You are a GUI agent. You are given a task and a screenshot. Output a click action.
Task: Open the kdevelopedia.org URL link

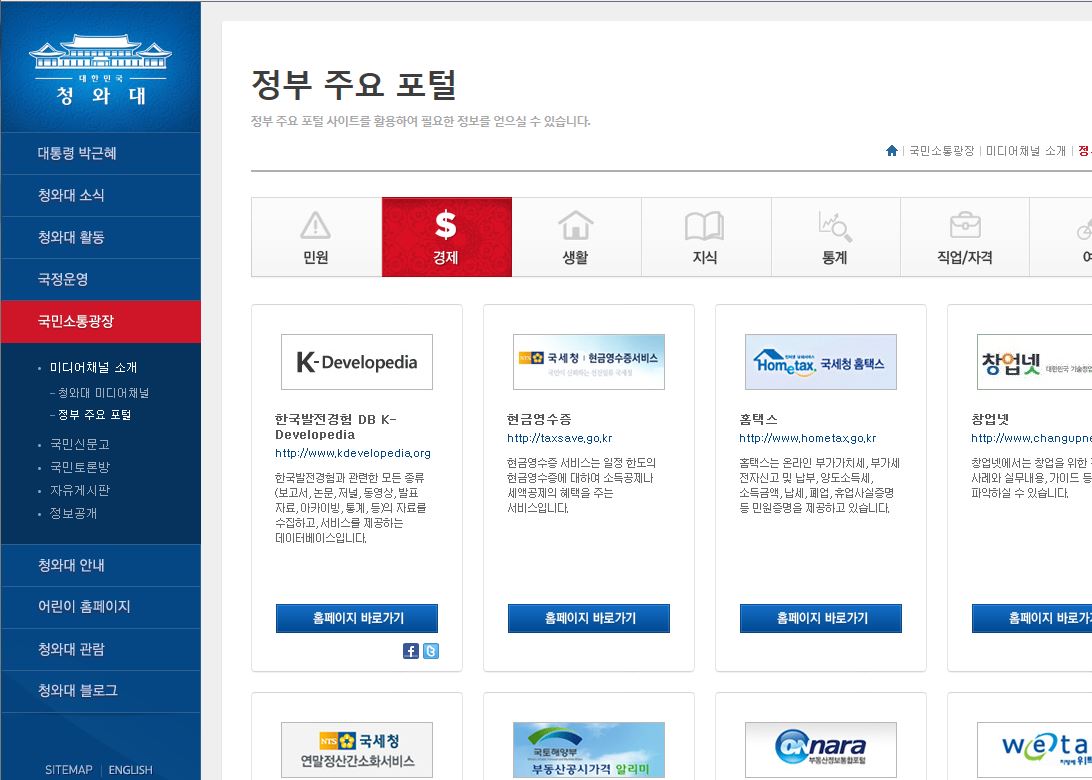click(353, 453)
